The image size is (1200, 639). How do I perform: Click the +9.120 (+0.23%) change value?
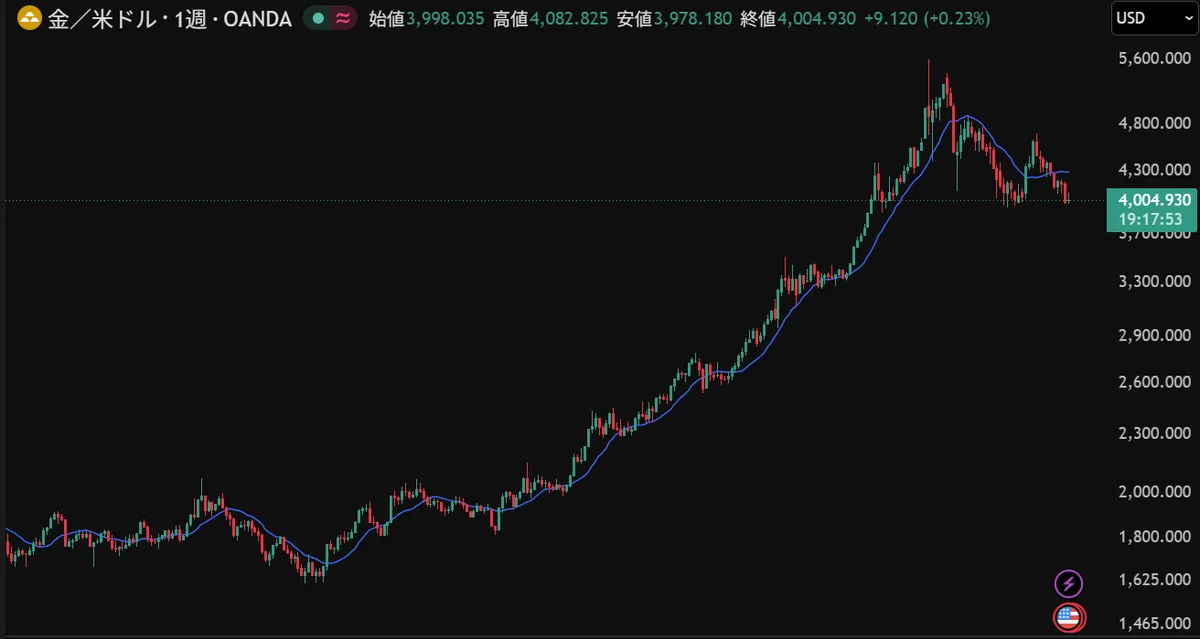(927, 18)
